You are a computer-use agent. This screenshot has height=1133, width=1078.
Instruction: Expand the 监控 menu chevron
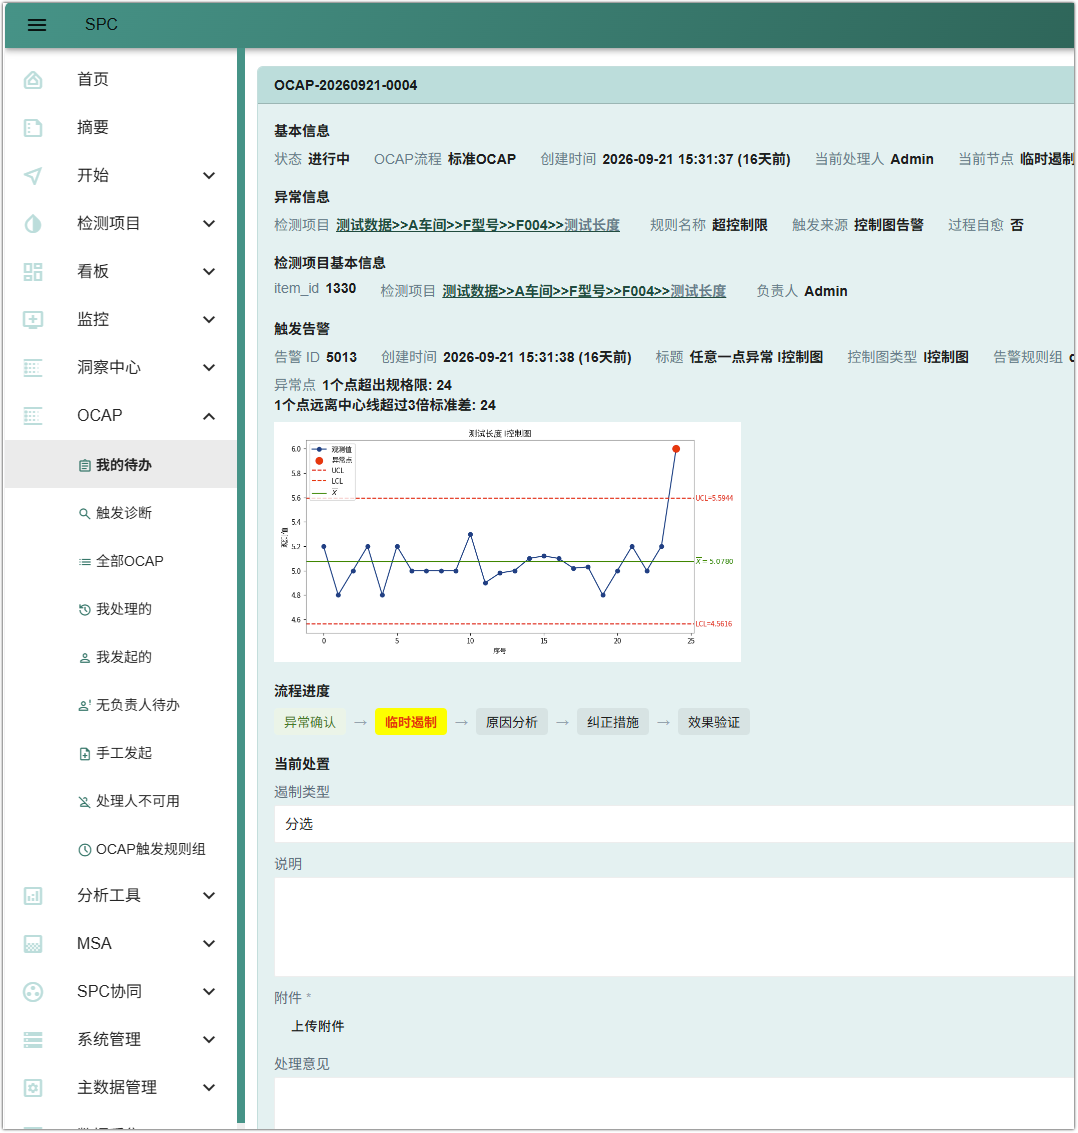tap(209, 319)
